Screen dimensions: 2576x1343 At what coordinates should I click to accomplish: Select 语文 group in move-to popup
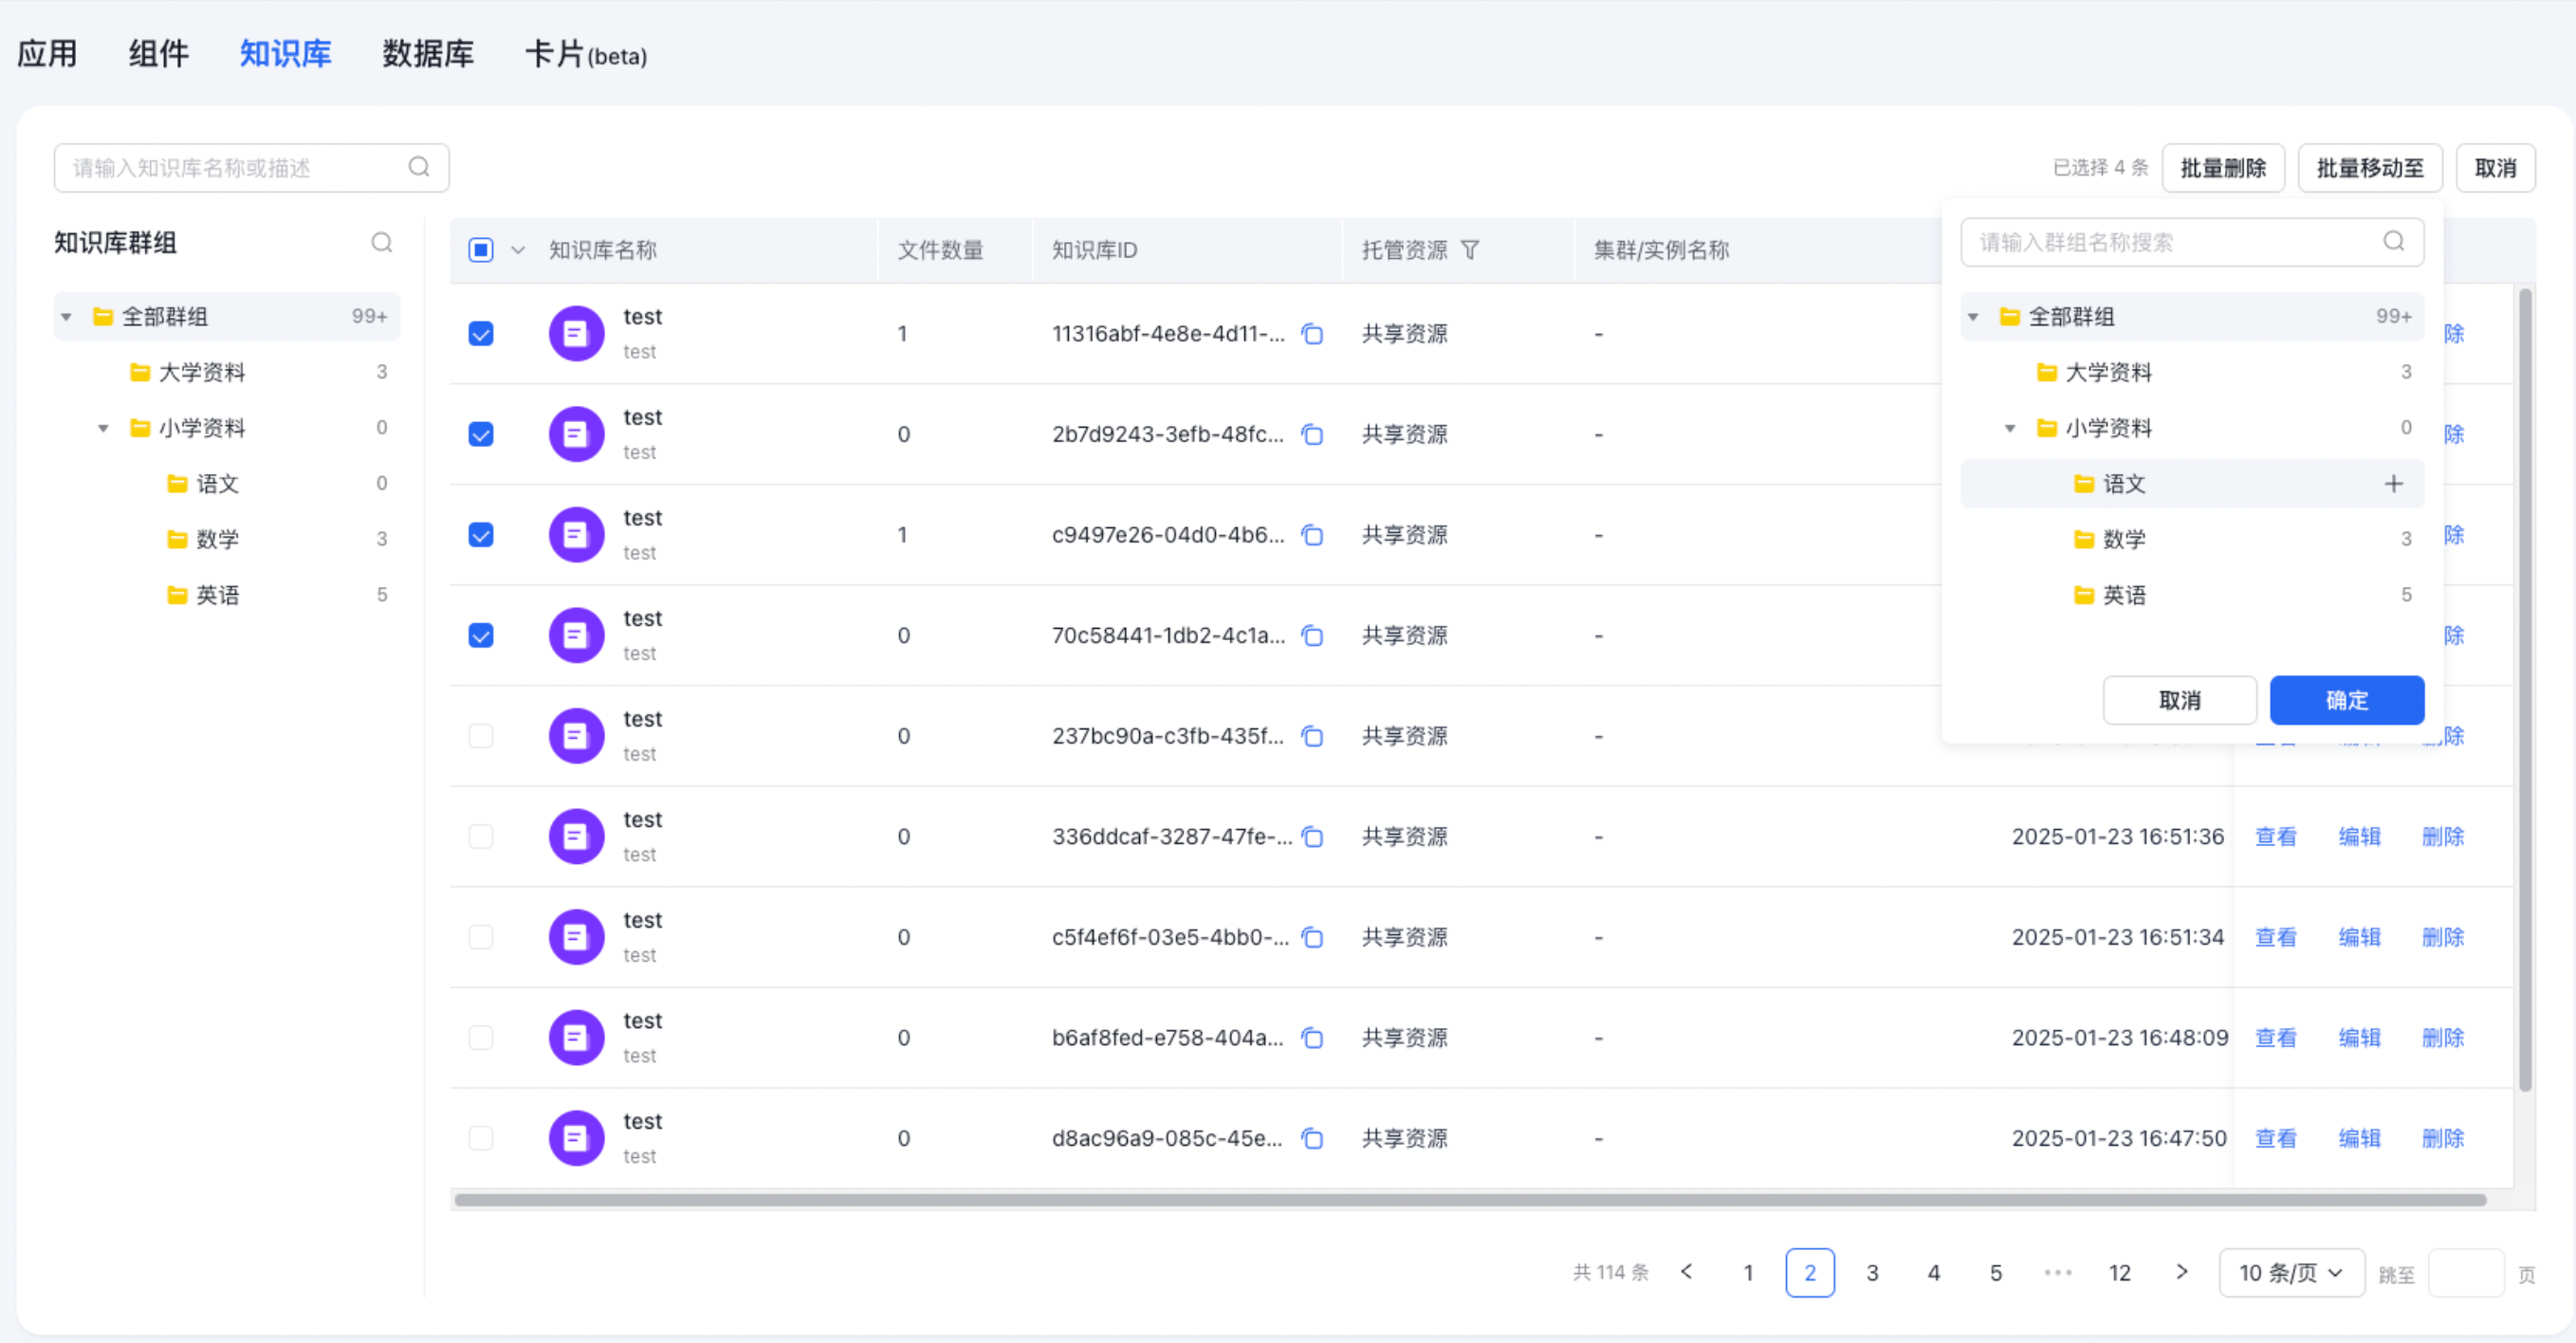pos(2192,484)
